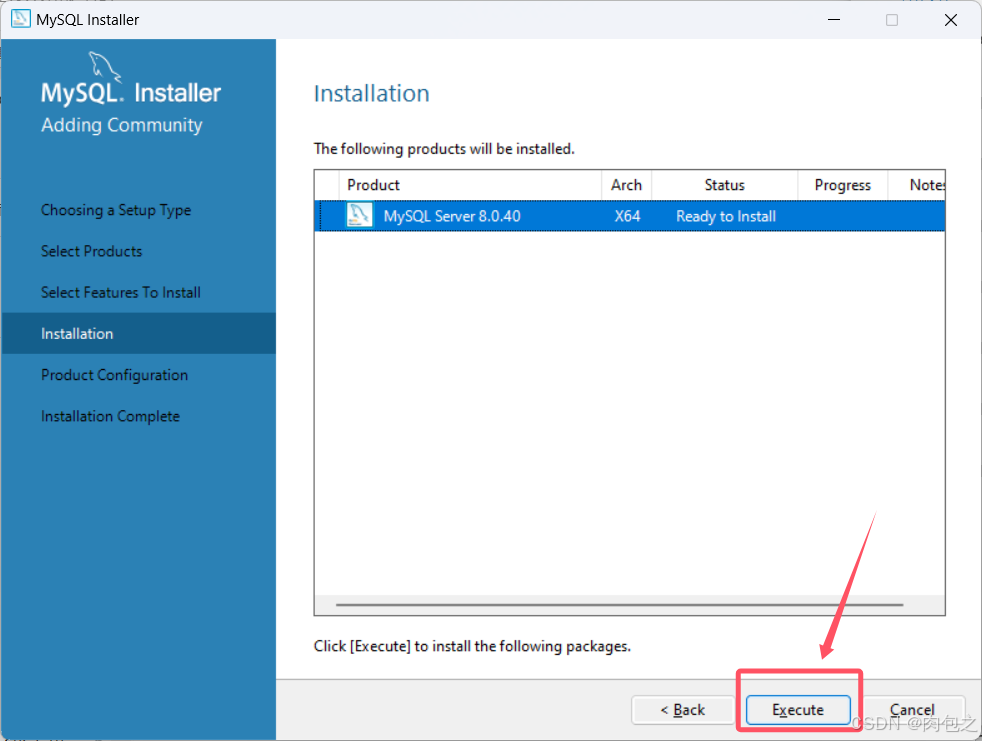This screenshot has height=741, width=982.
Task: Click the Ready to Install status cell
Action: (726, 216)
